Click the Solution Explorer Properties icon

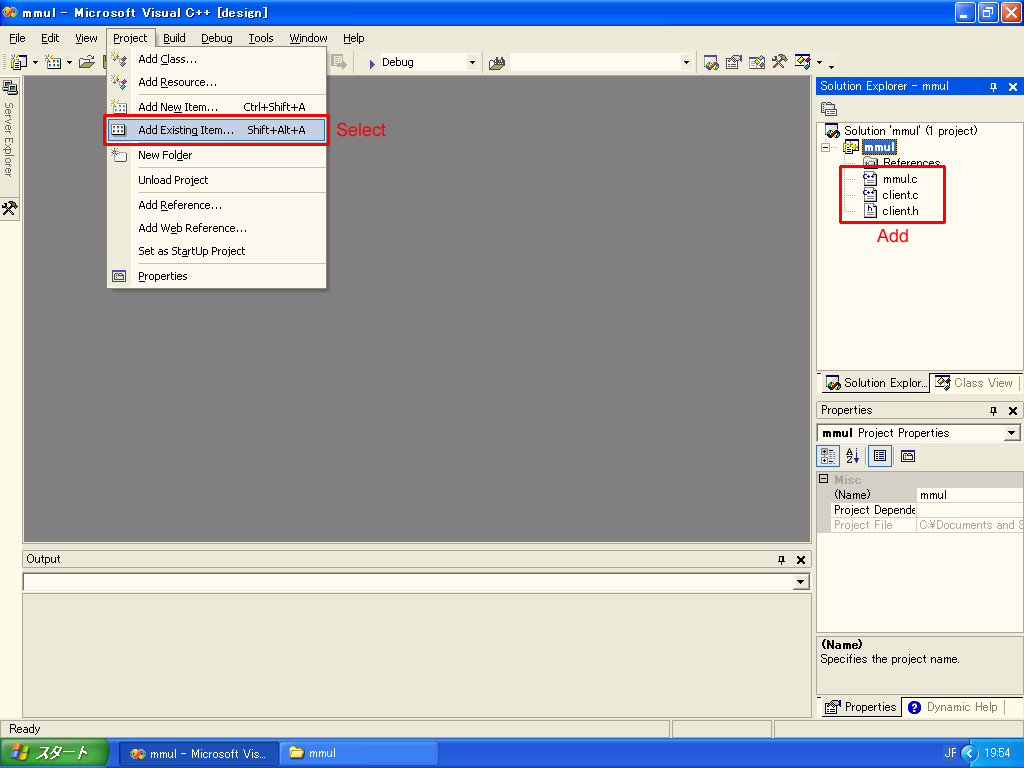(x=829, y=109)
